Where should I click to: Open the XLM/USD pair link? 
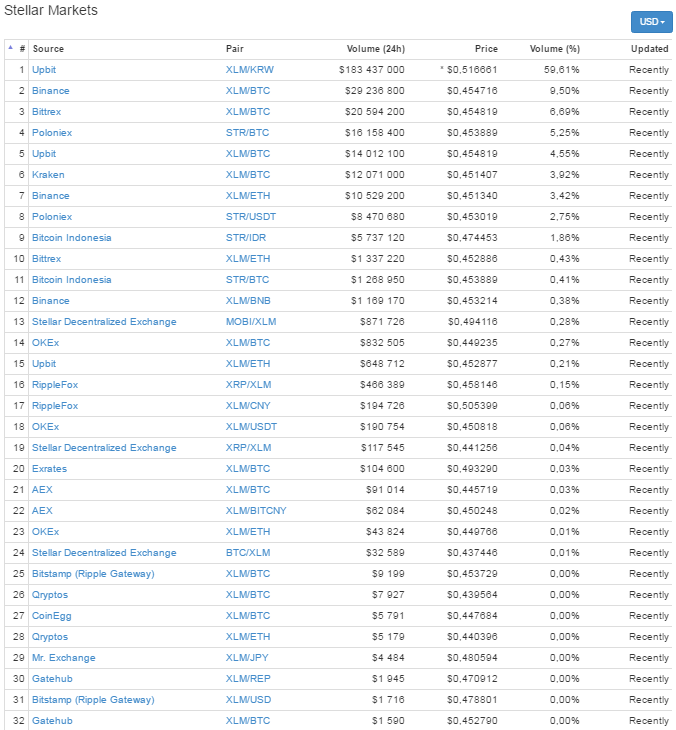[x=248, y=699]
